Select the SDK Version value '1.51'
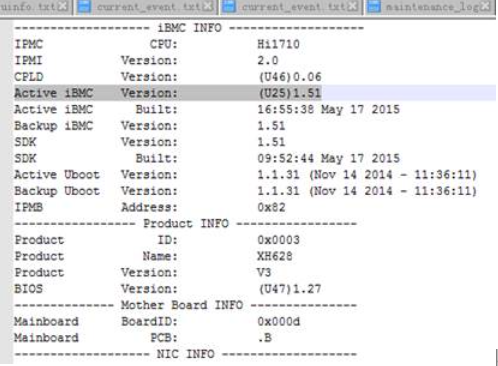This screenshot has height=366, width=498. point(271,142)
